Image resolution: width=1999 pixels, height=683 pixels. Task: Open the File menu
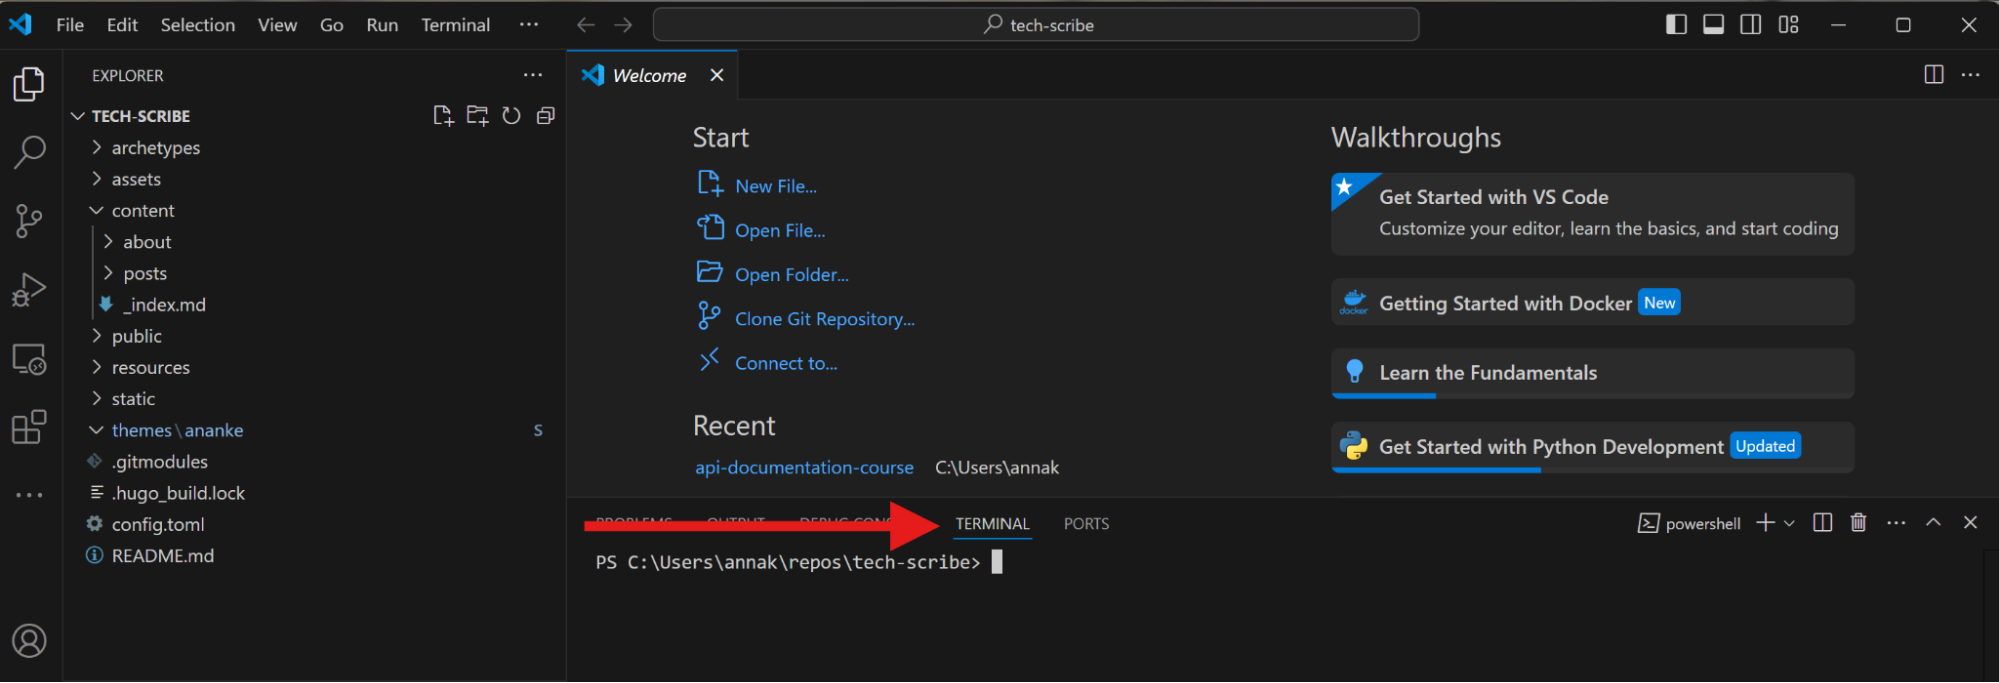[x=70, y=25]
